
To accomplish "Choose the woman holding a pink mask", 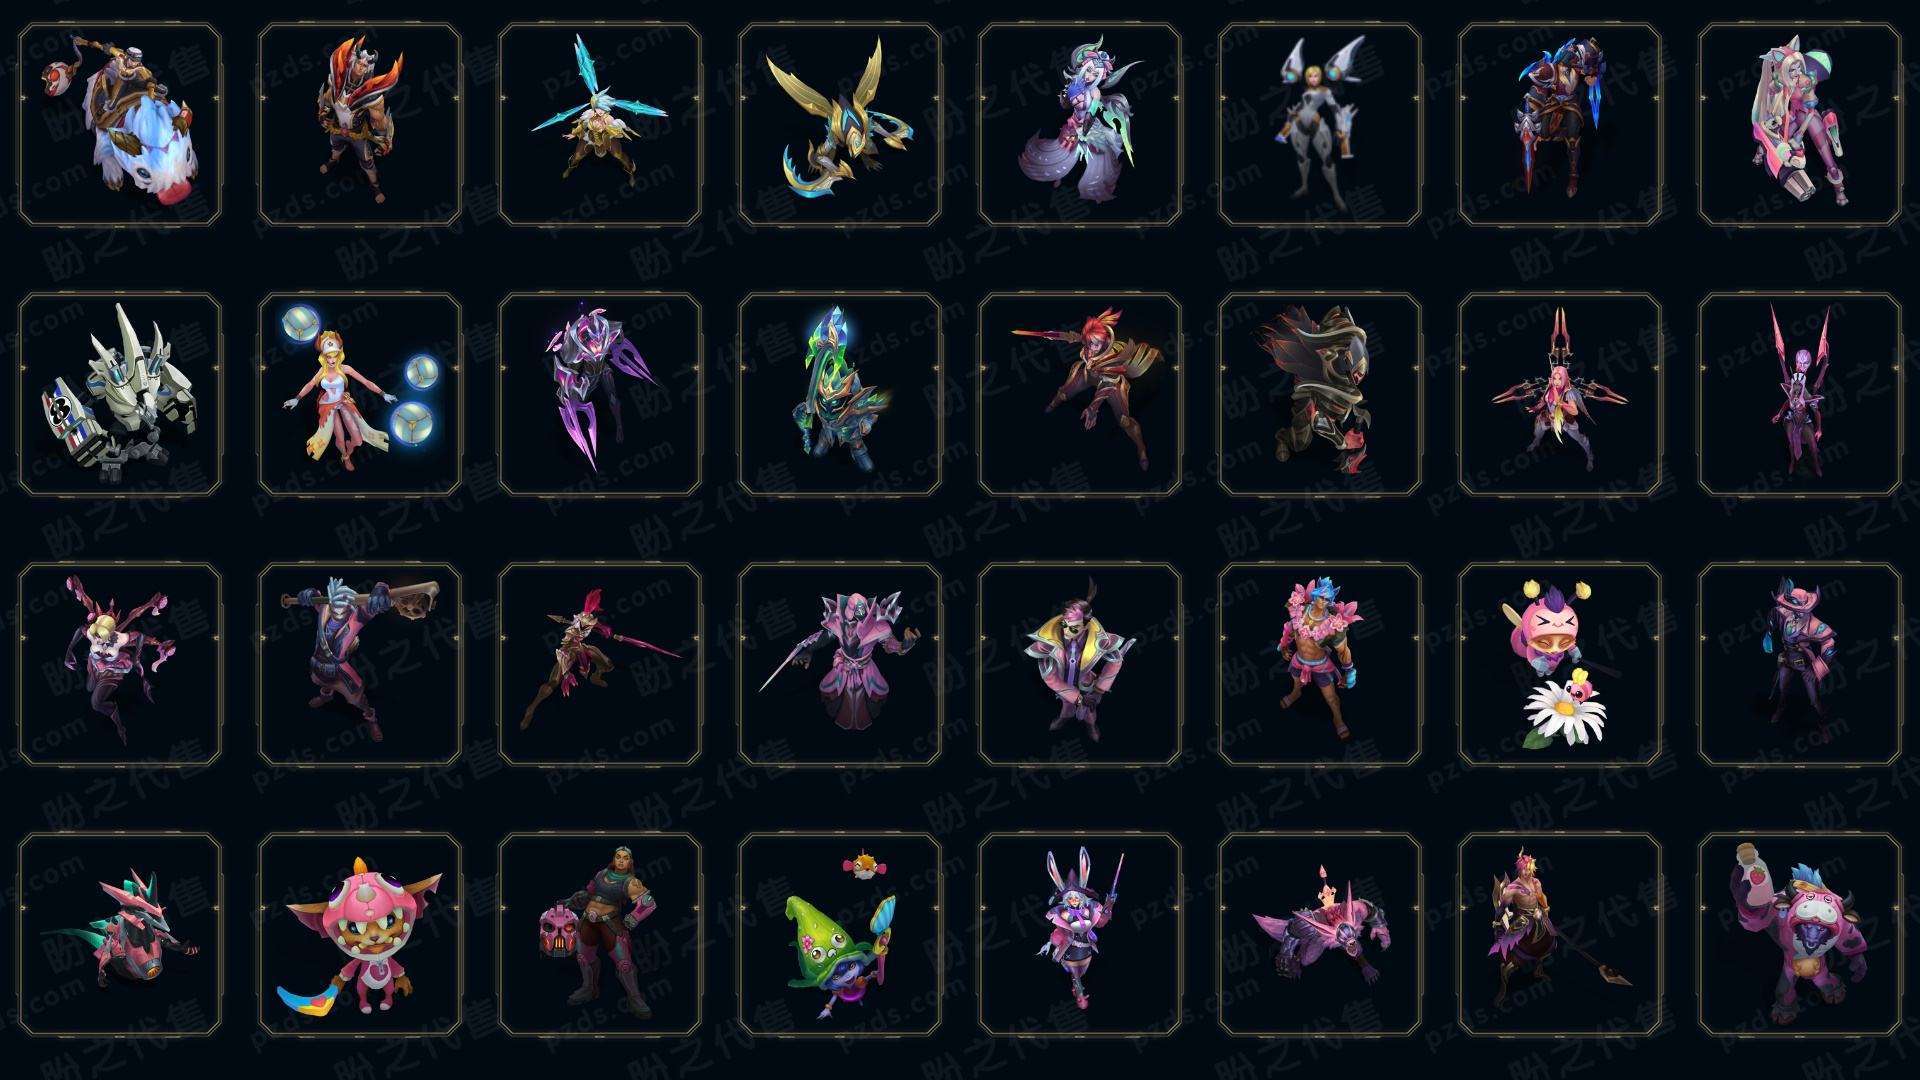I will click(x=600, y=934).
